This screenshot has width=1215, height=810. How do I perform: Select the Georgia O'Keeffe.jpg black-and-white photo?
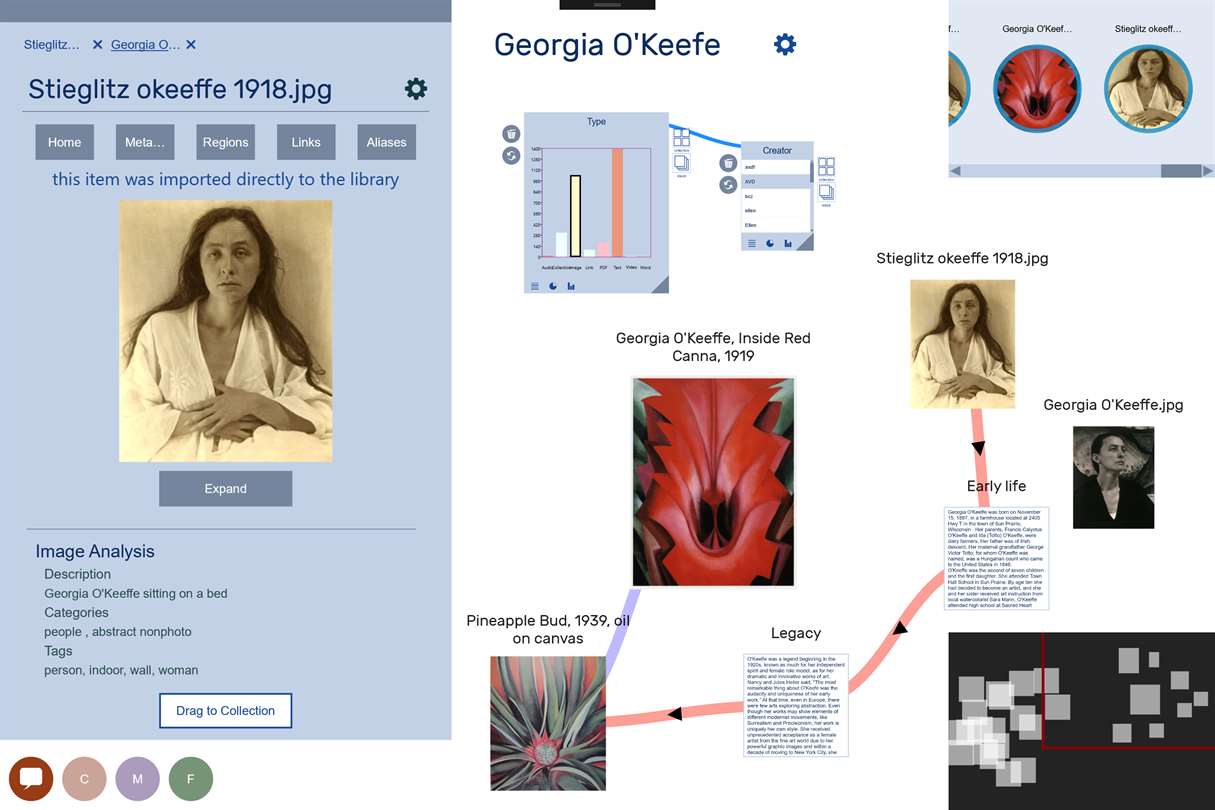coord(1114,478)
